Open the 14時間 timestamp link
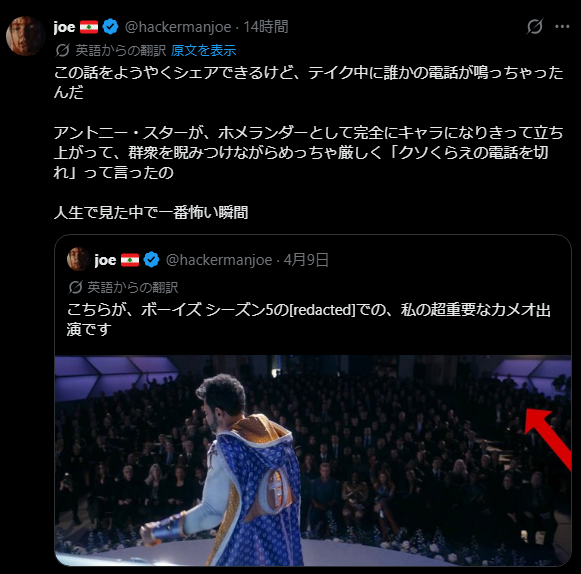 click(x=266, y=27)
